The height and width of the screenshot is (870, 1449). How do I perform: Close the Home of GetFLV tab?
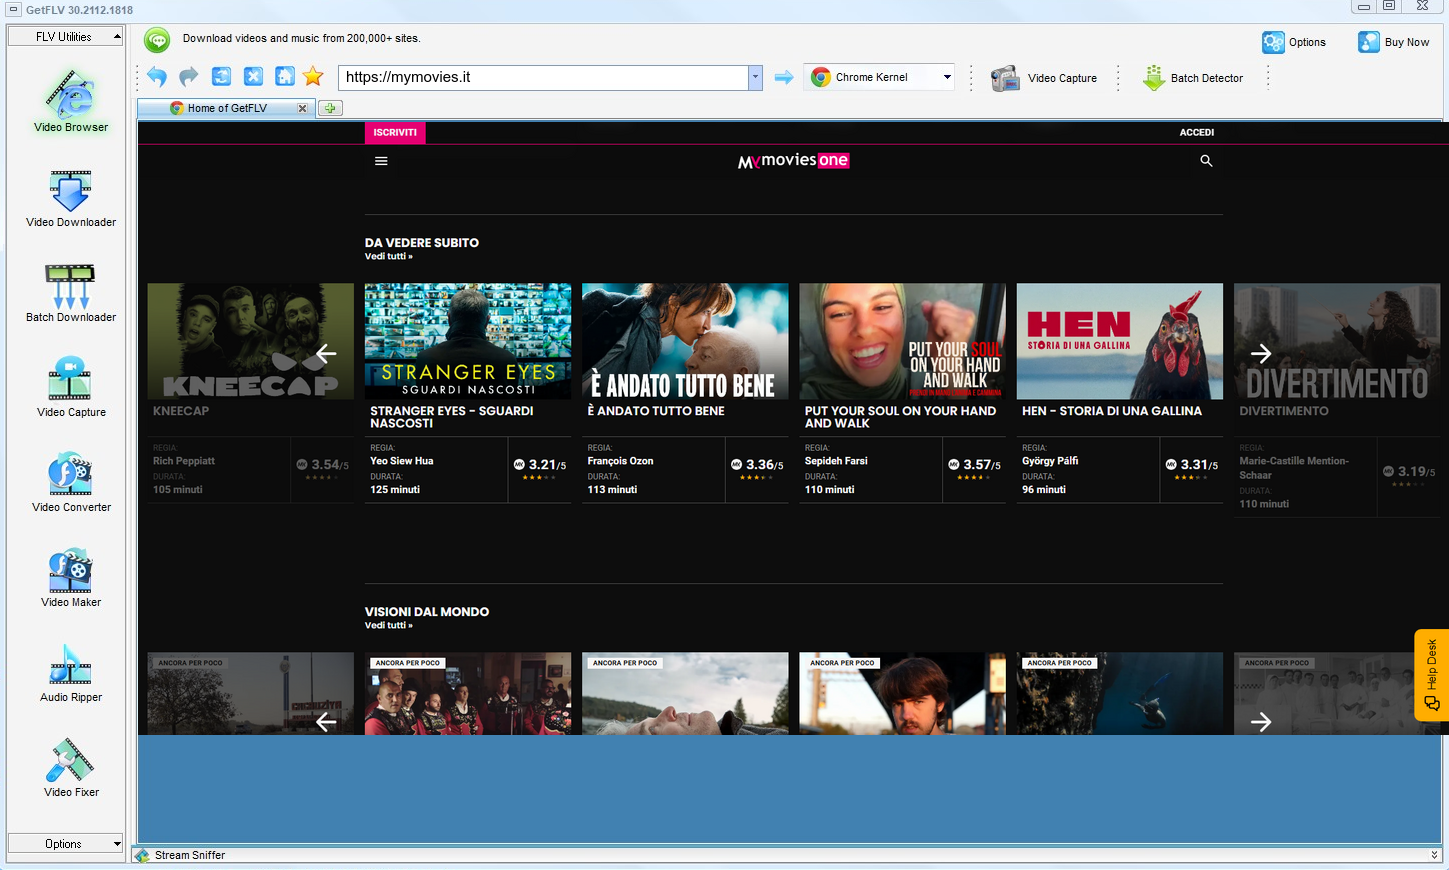[302, 108]
